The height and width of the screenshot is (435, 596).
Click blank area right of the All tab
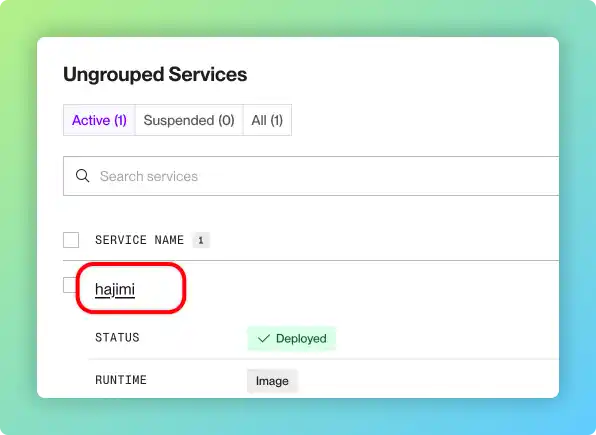point(418,120)
